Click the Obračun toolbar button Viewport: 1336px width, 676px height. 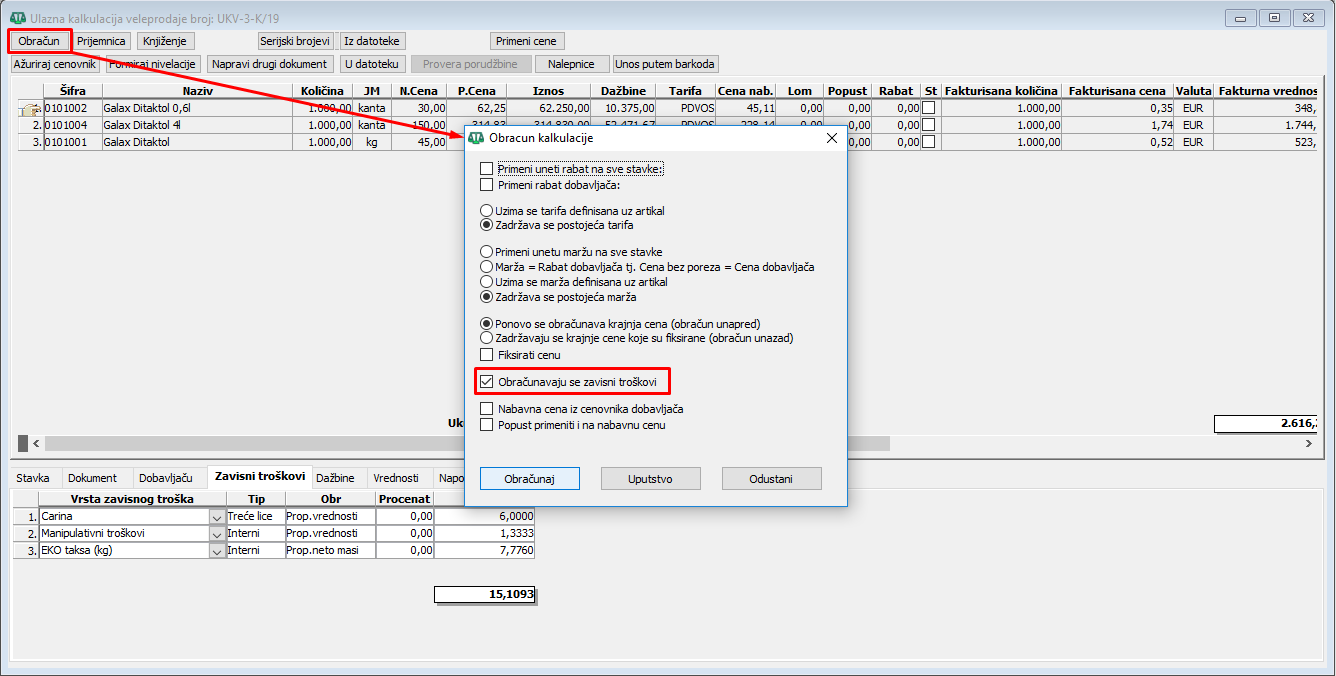point(40,41)
